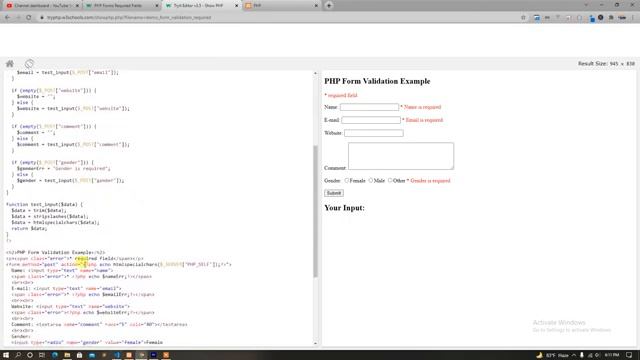Open Cortana from the taskbar
640x360 pixels.
click(x=30, y=355)
